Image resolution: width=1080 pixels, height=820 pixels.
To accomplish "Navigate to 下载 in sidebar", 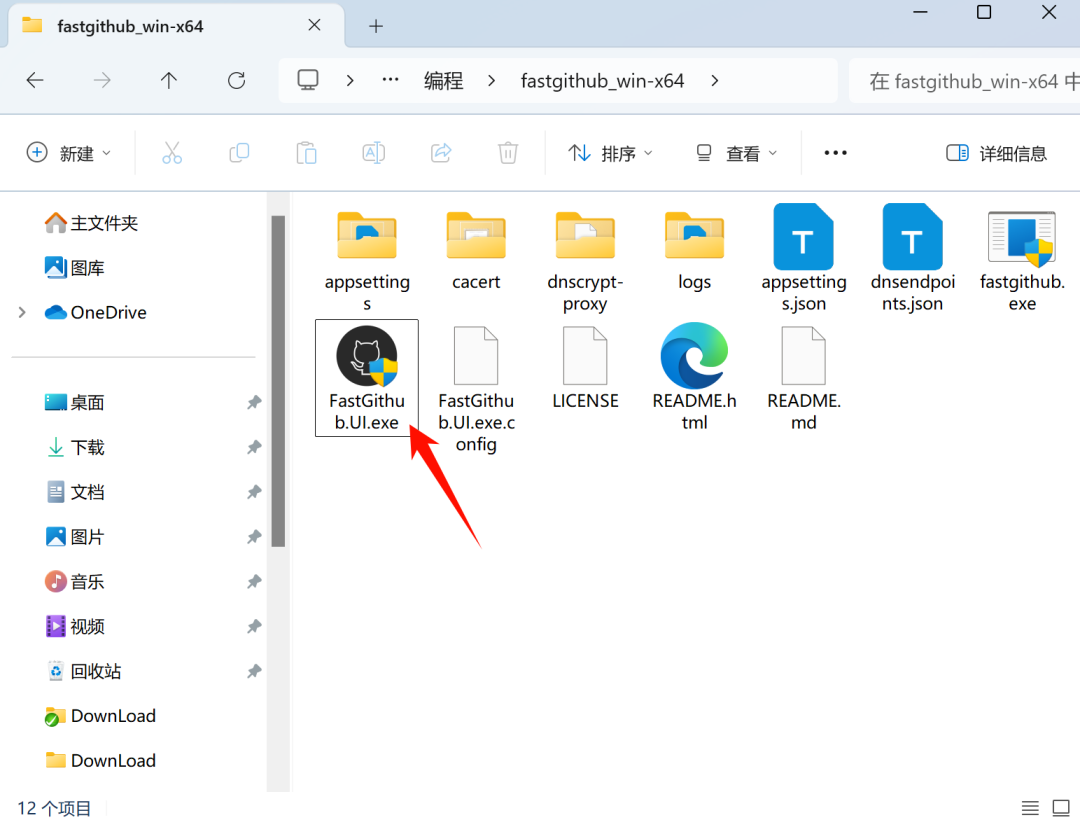I will (87, 447).
